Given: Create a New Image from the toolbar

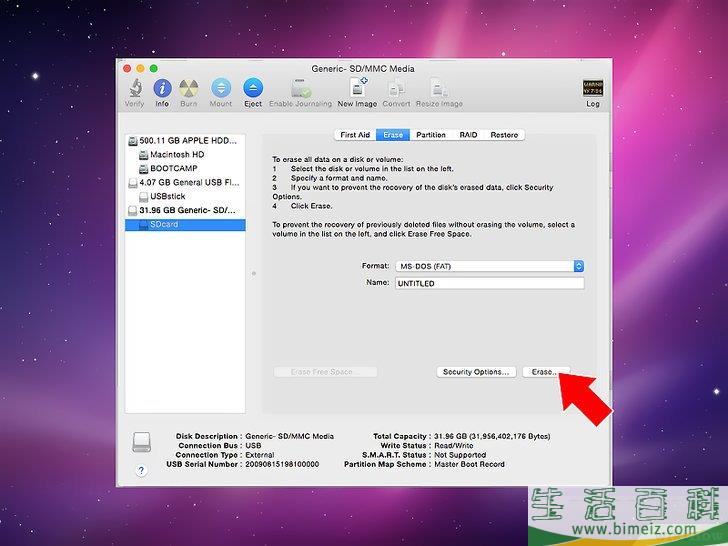Looking at the screenshot, I should (x=358, y=88).
